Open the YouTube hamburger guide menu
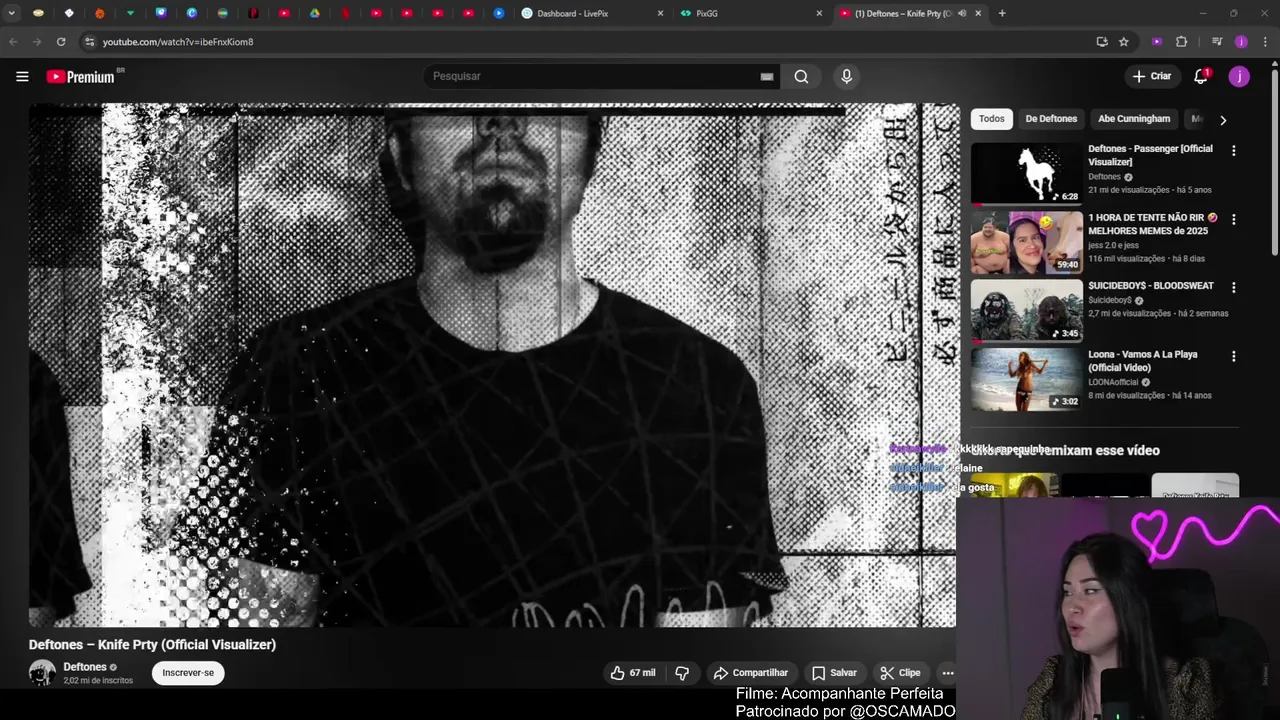 coord(22,76)
